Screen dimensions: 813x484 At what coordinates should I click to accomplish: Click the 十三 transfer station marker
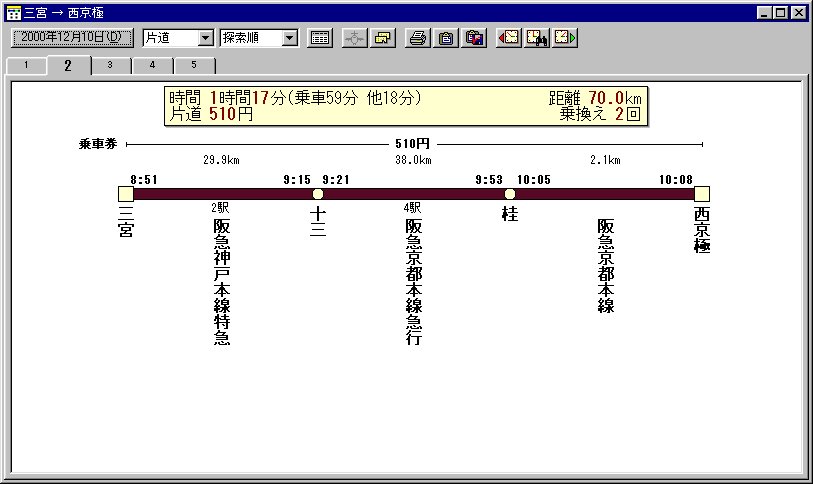point(318,194)
